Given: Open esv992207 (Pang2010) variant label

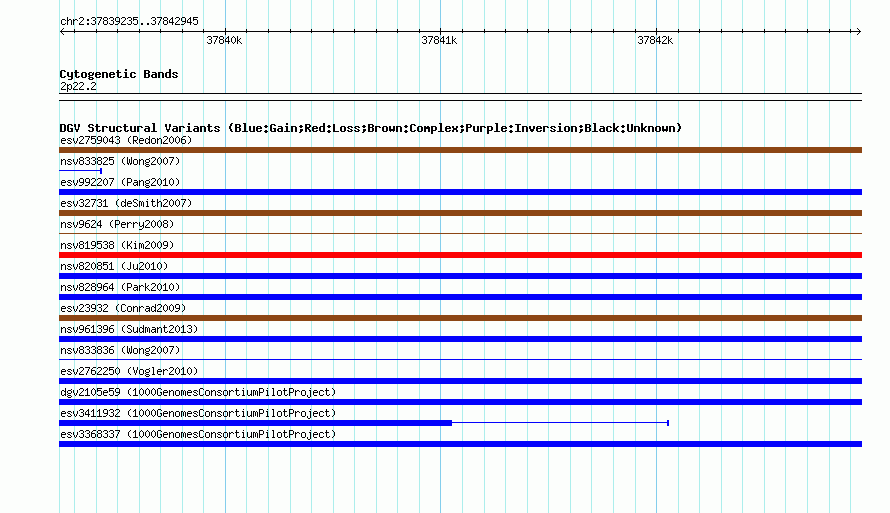Looking at the screenshot, I should point(120,182).
